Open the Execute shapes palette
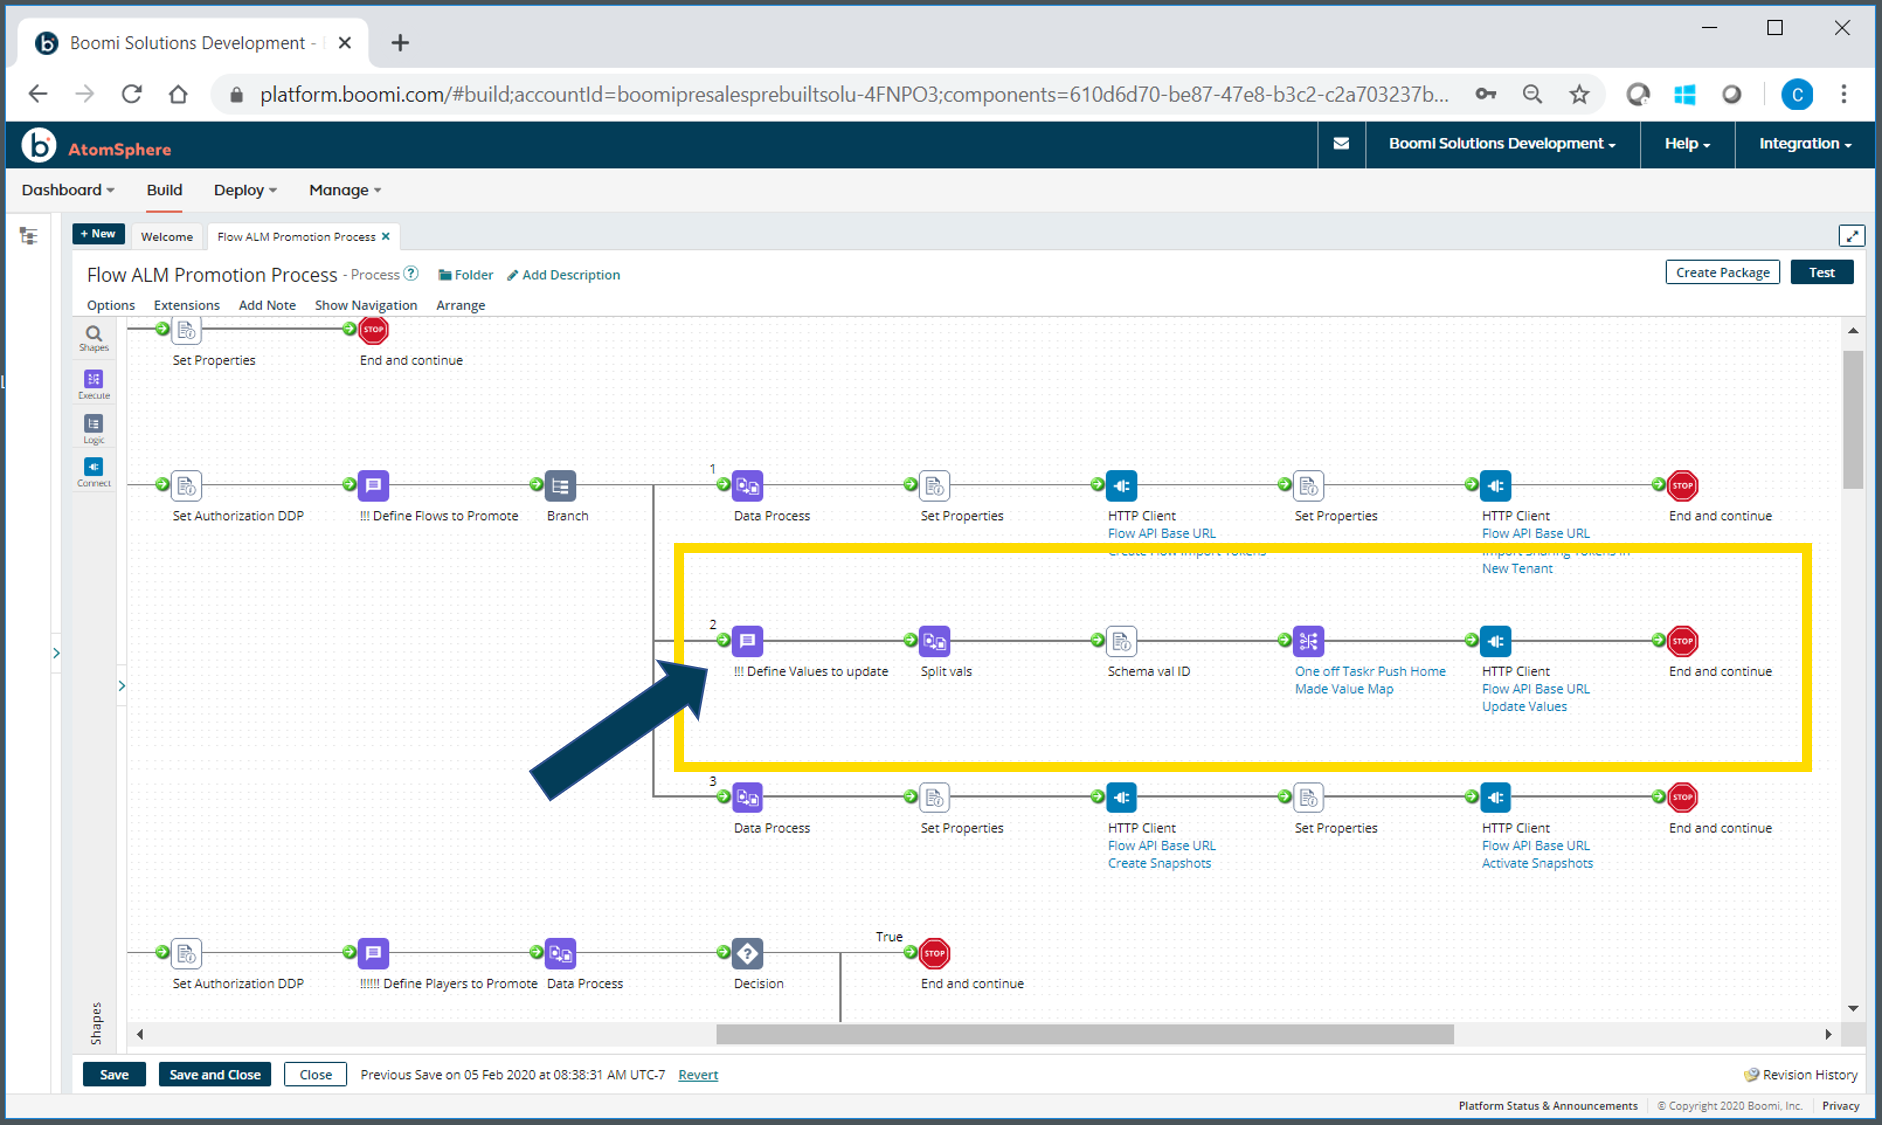Viewport: 1882px width, 1125px height. click(93, 383)
